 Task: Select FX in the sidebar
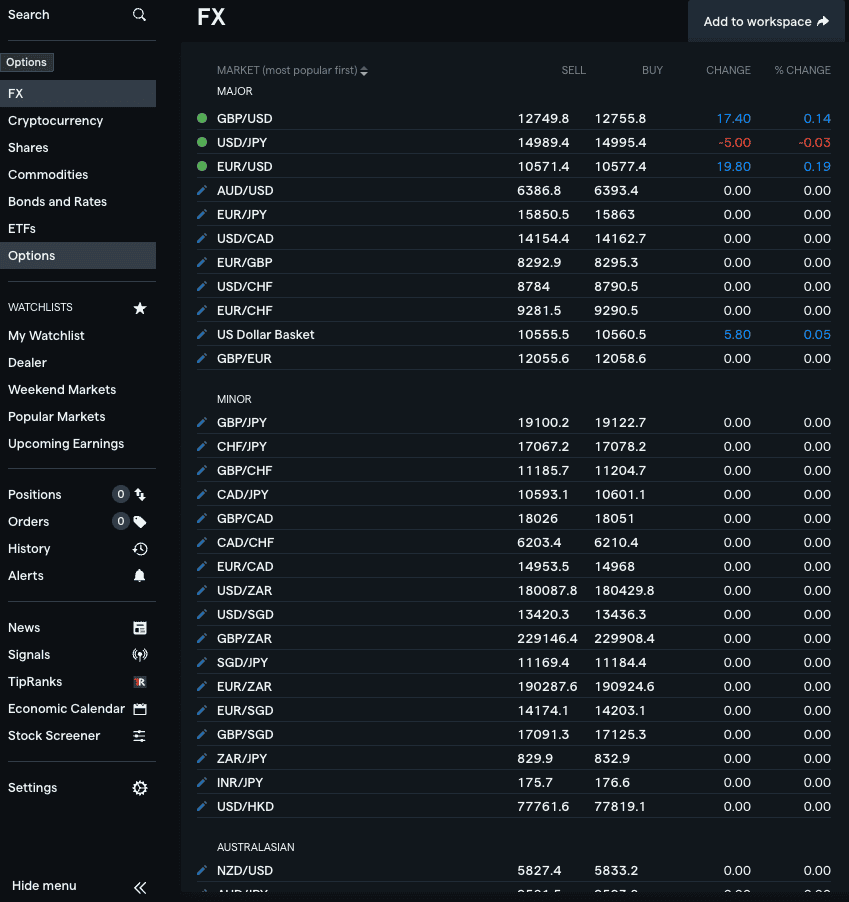click(x=78, y=93)
